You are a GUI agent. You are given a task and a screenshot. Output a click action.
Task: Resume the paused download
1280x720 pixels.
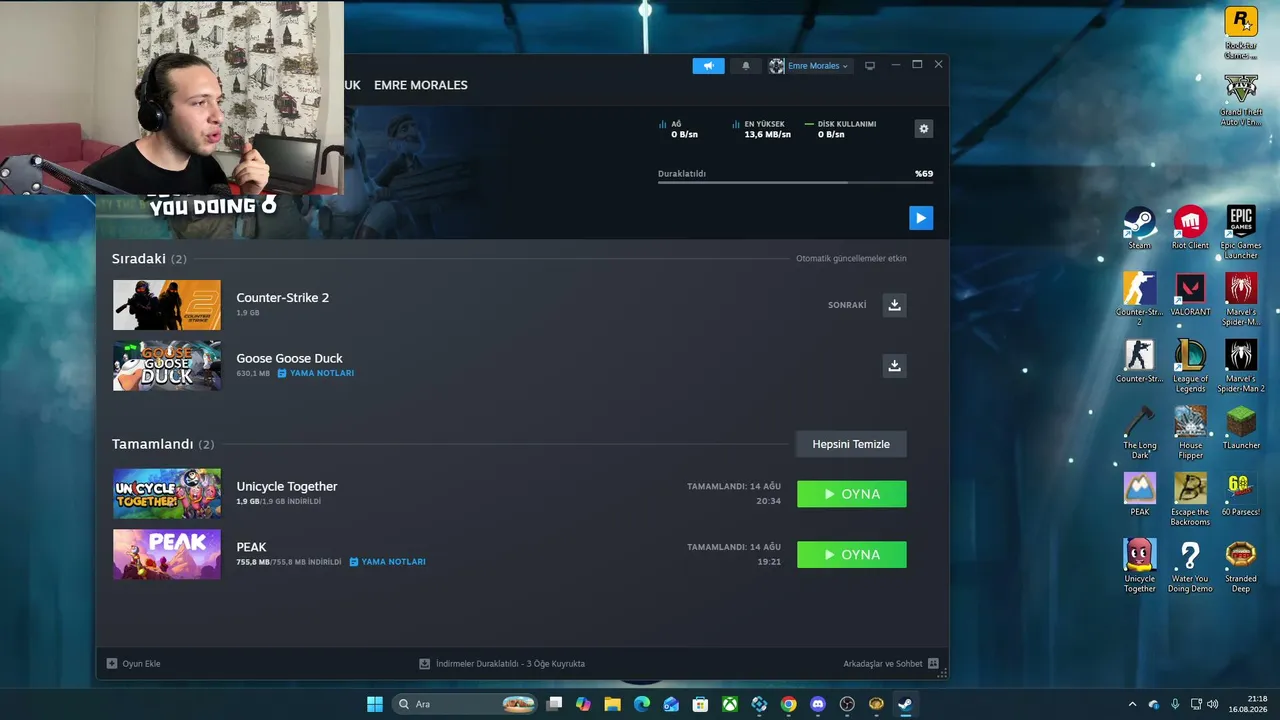[x=921, y=218]
